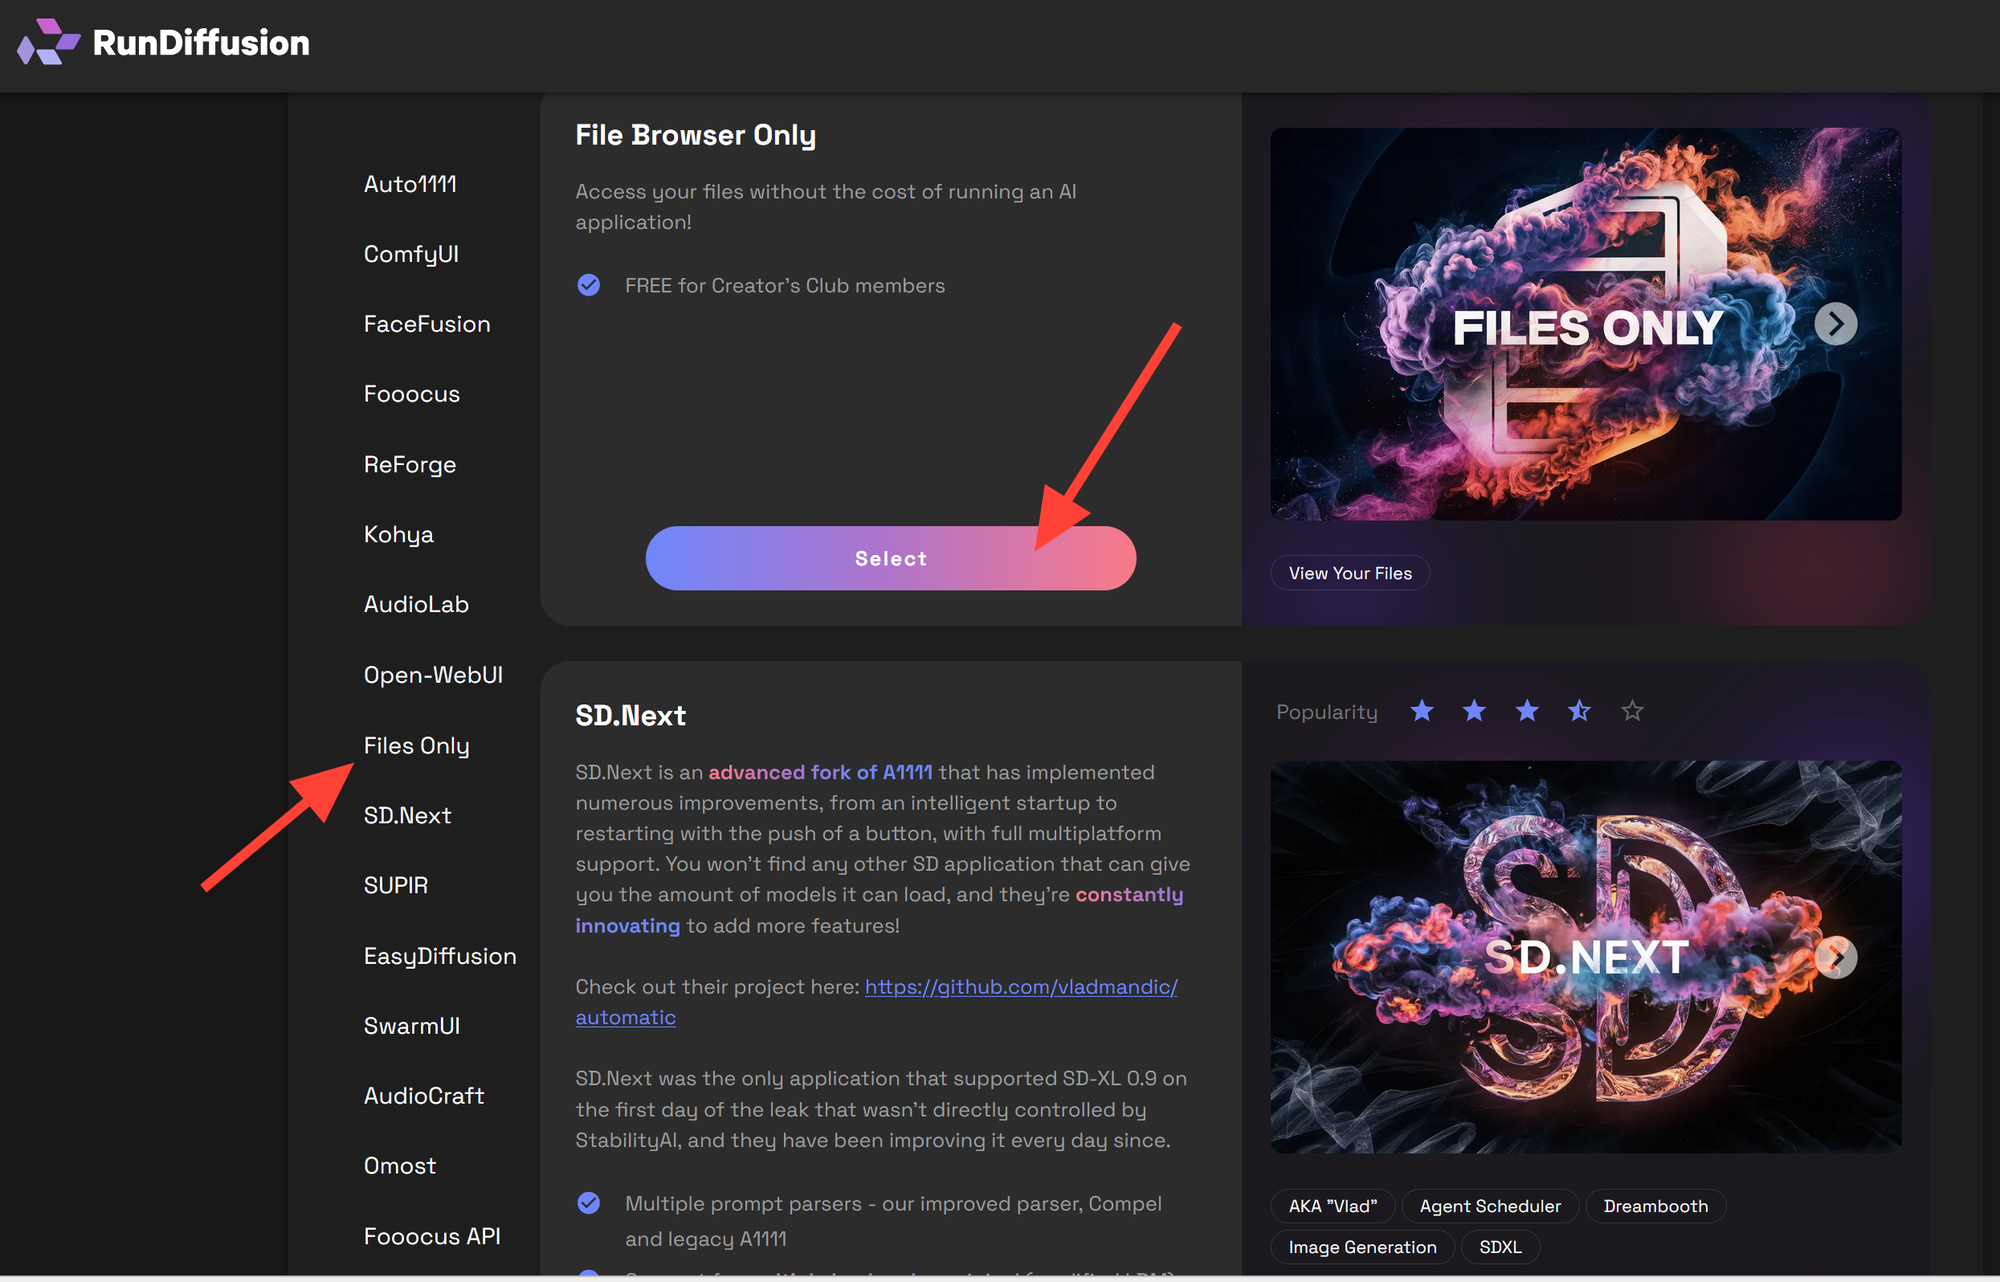This screenshot has height=1282, width=2000.
Task: Click the empty fifth popularity star
Action: tap(1632, 711)
